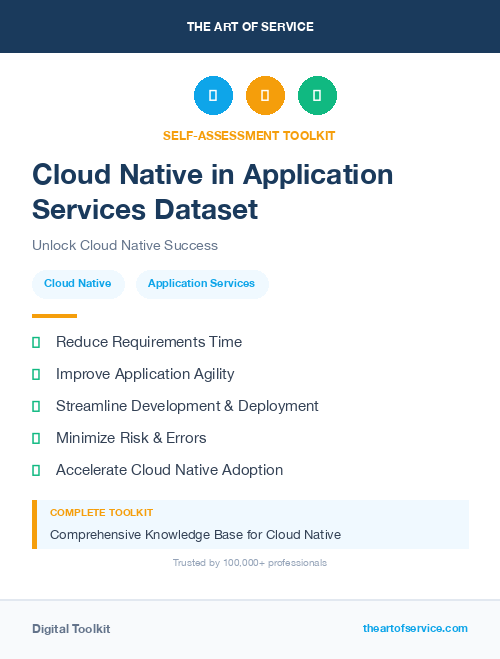Click bullet icon beside Minimize Risk & Errors

tap(36, 438)
